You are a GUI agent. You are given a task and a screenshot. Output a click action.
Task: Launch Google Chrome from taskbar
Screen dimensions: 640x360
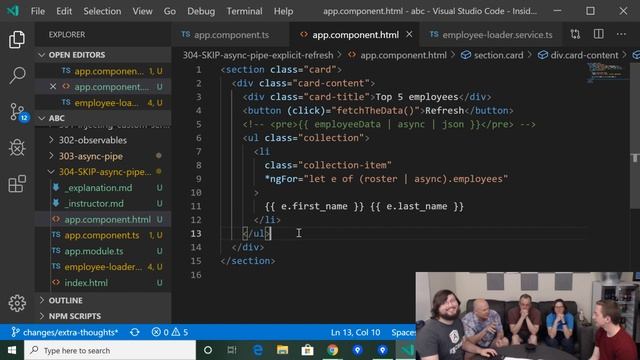pyautogui.click(x=333, y=350)
